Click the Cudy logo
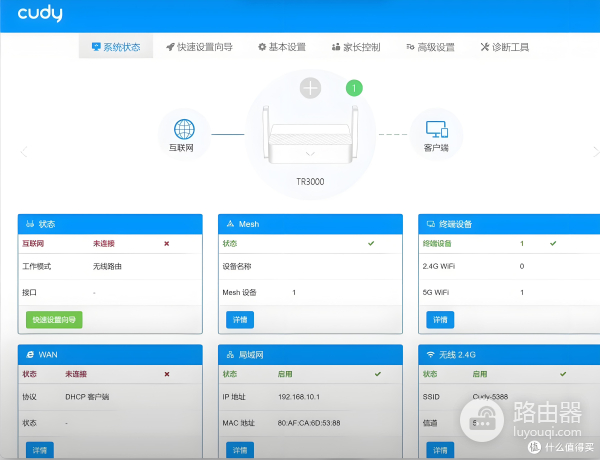This screenshot has height=460, width=600. click(x=36, y=14)
